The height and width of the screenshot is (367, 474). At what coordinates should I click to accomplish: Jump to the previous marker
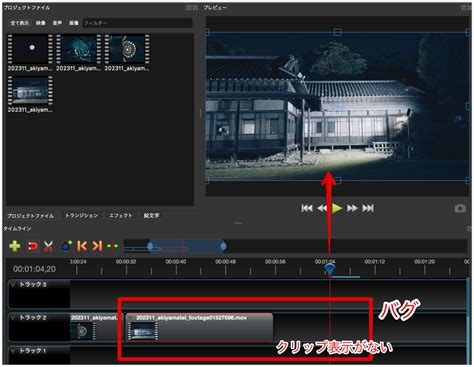82,246
